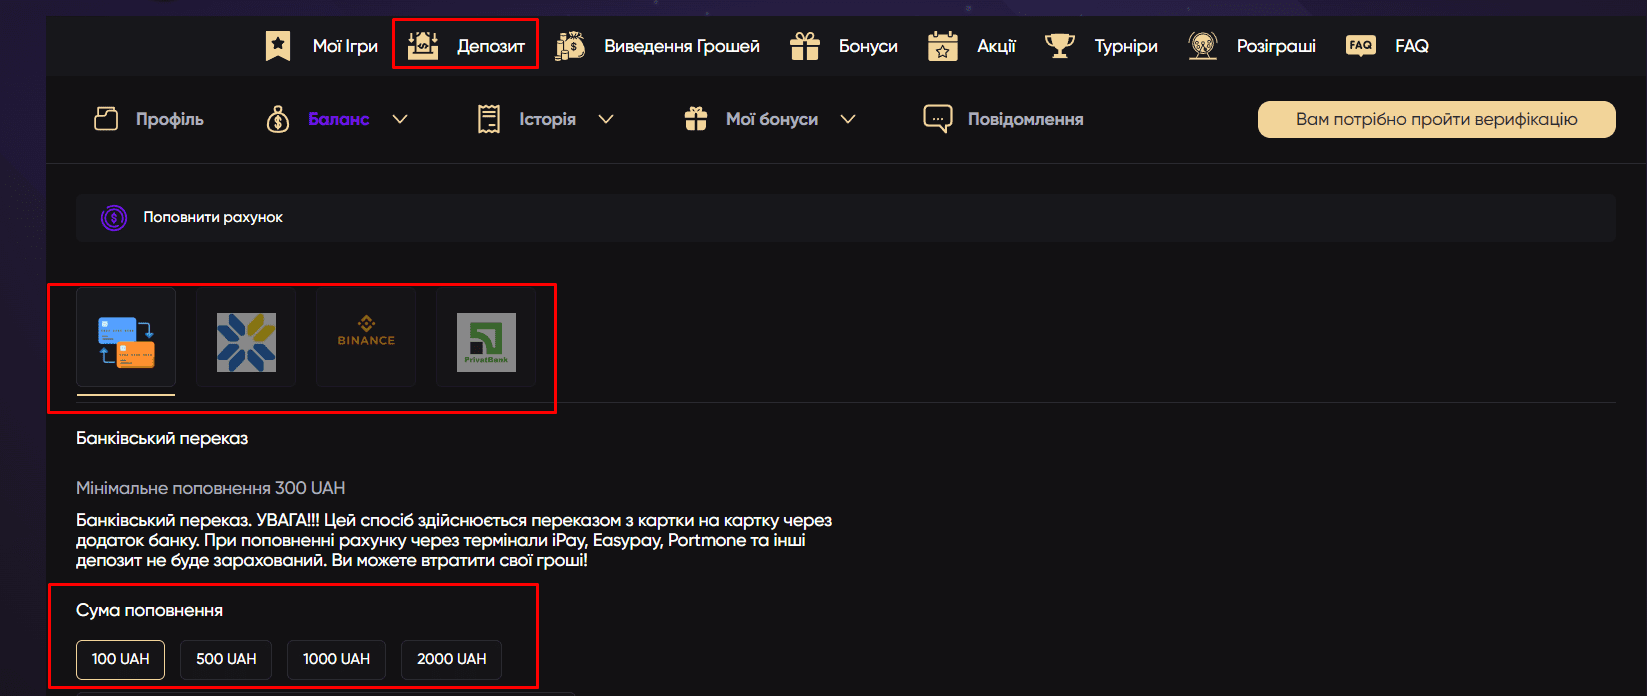Image resolution: width=1647 pixels, height=696 pixels.
Task: Click Вам потрібно пройти верифікацію button
Action: tap(1437, 119)
